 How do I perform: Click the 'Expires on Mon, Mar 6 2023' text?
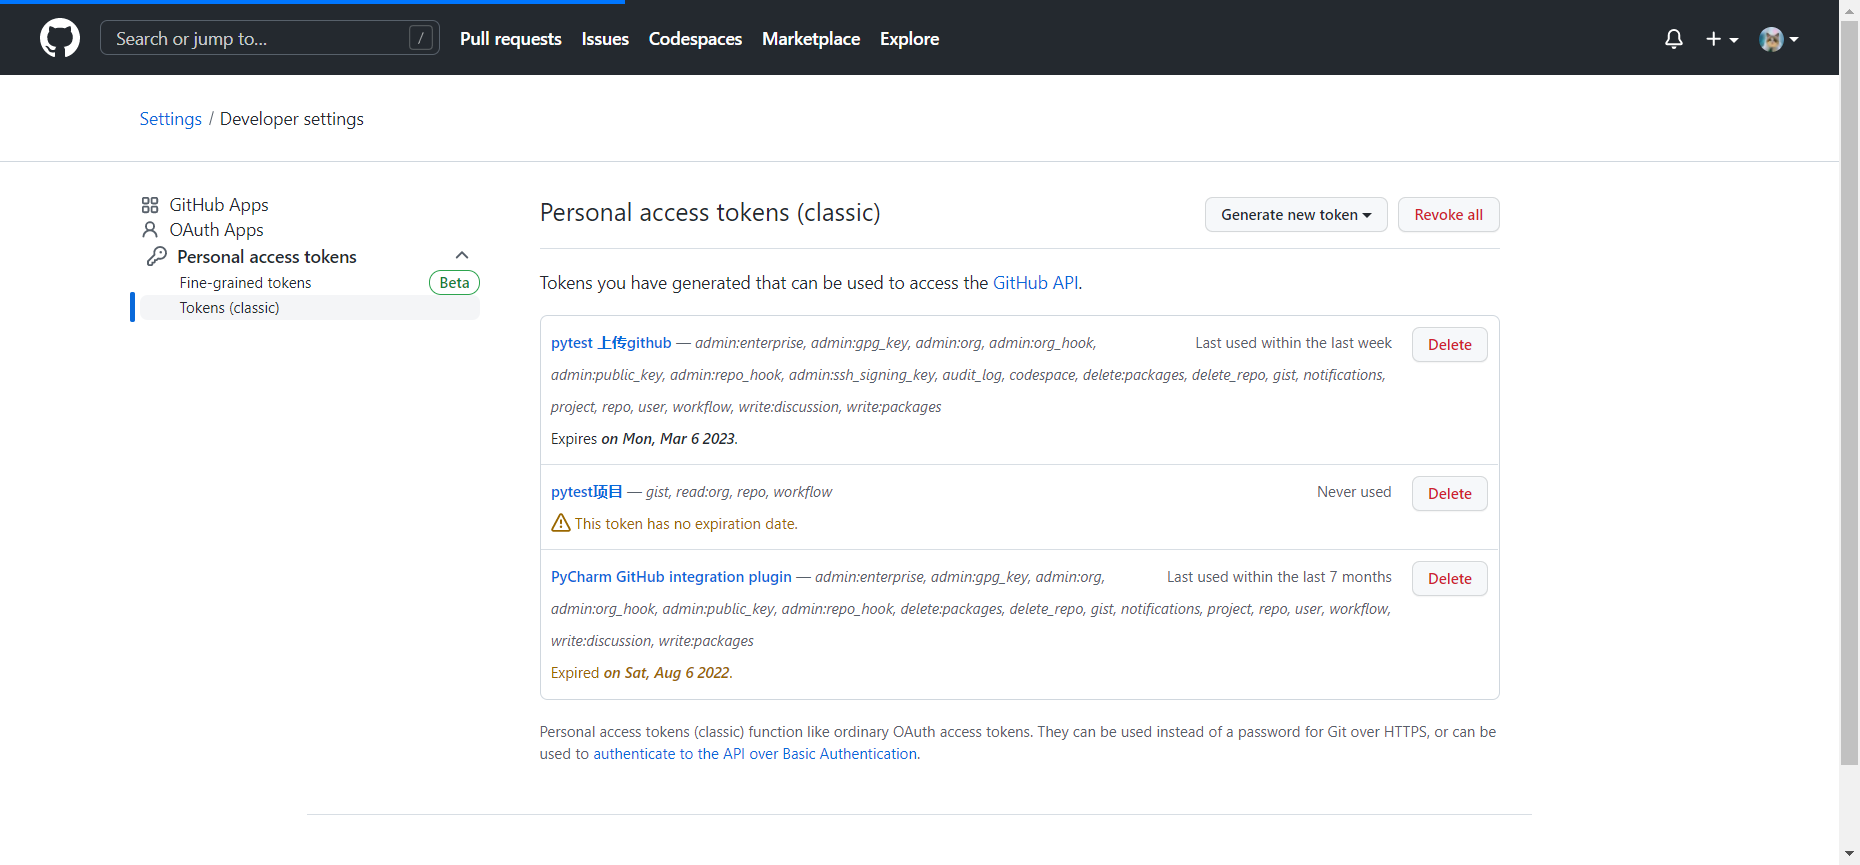(x=644, y=439)
